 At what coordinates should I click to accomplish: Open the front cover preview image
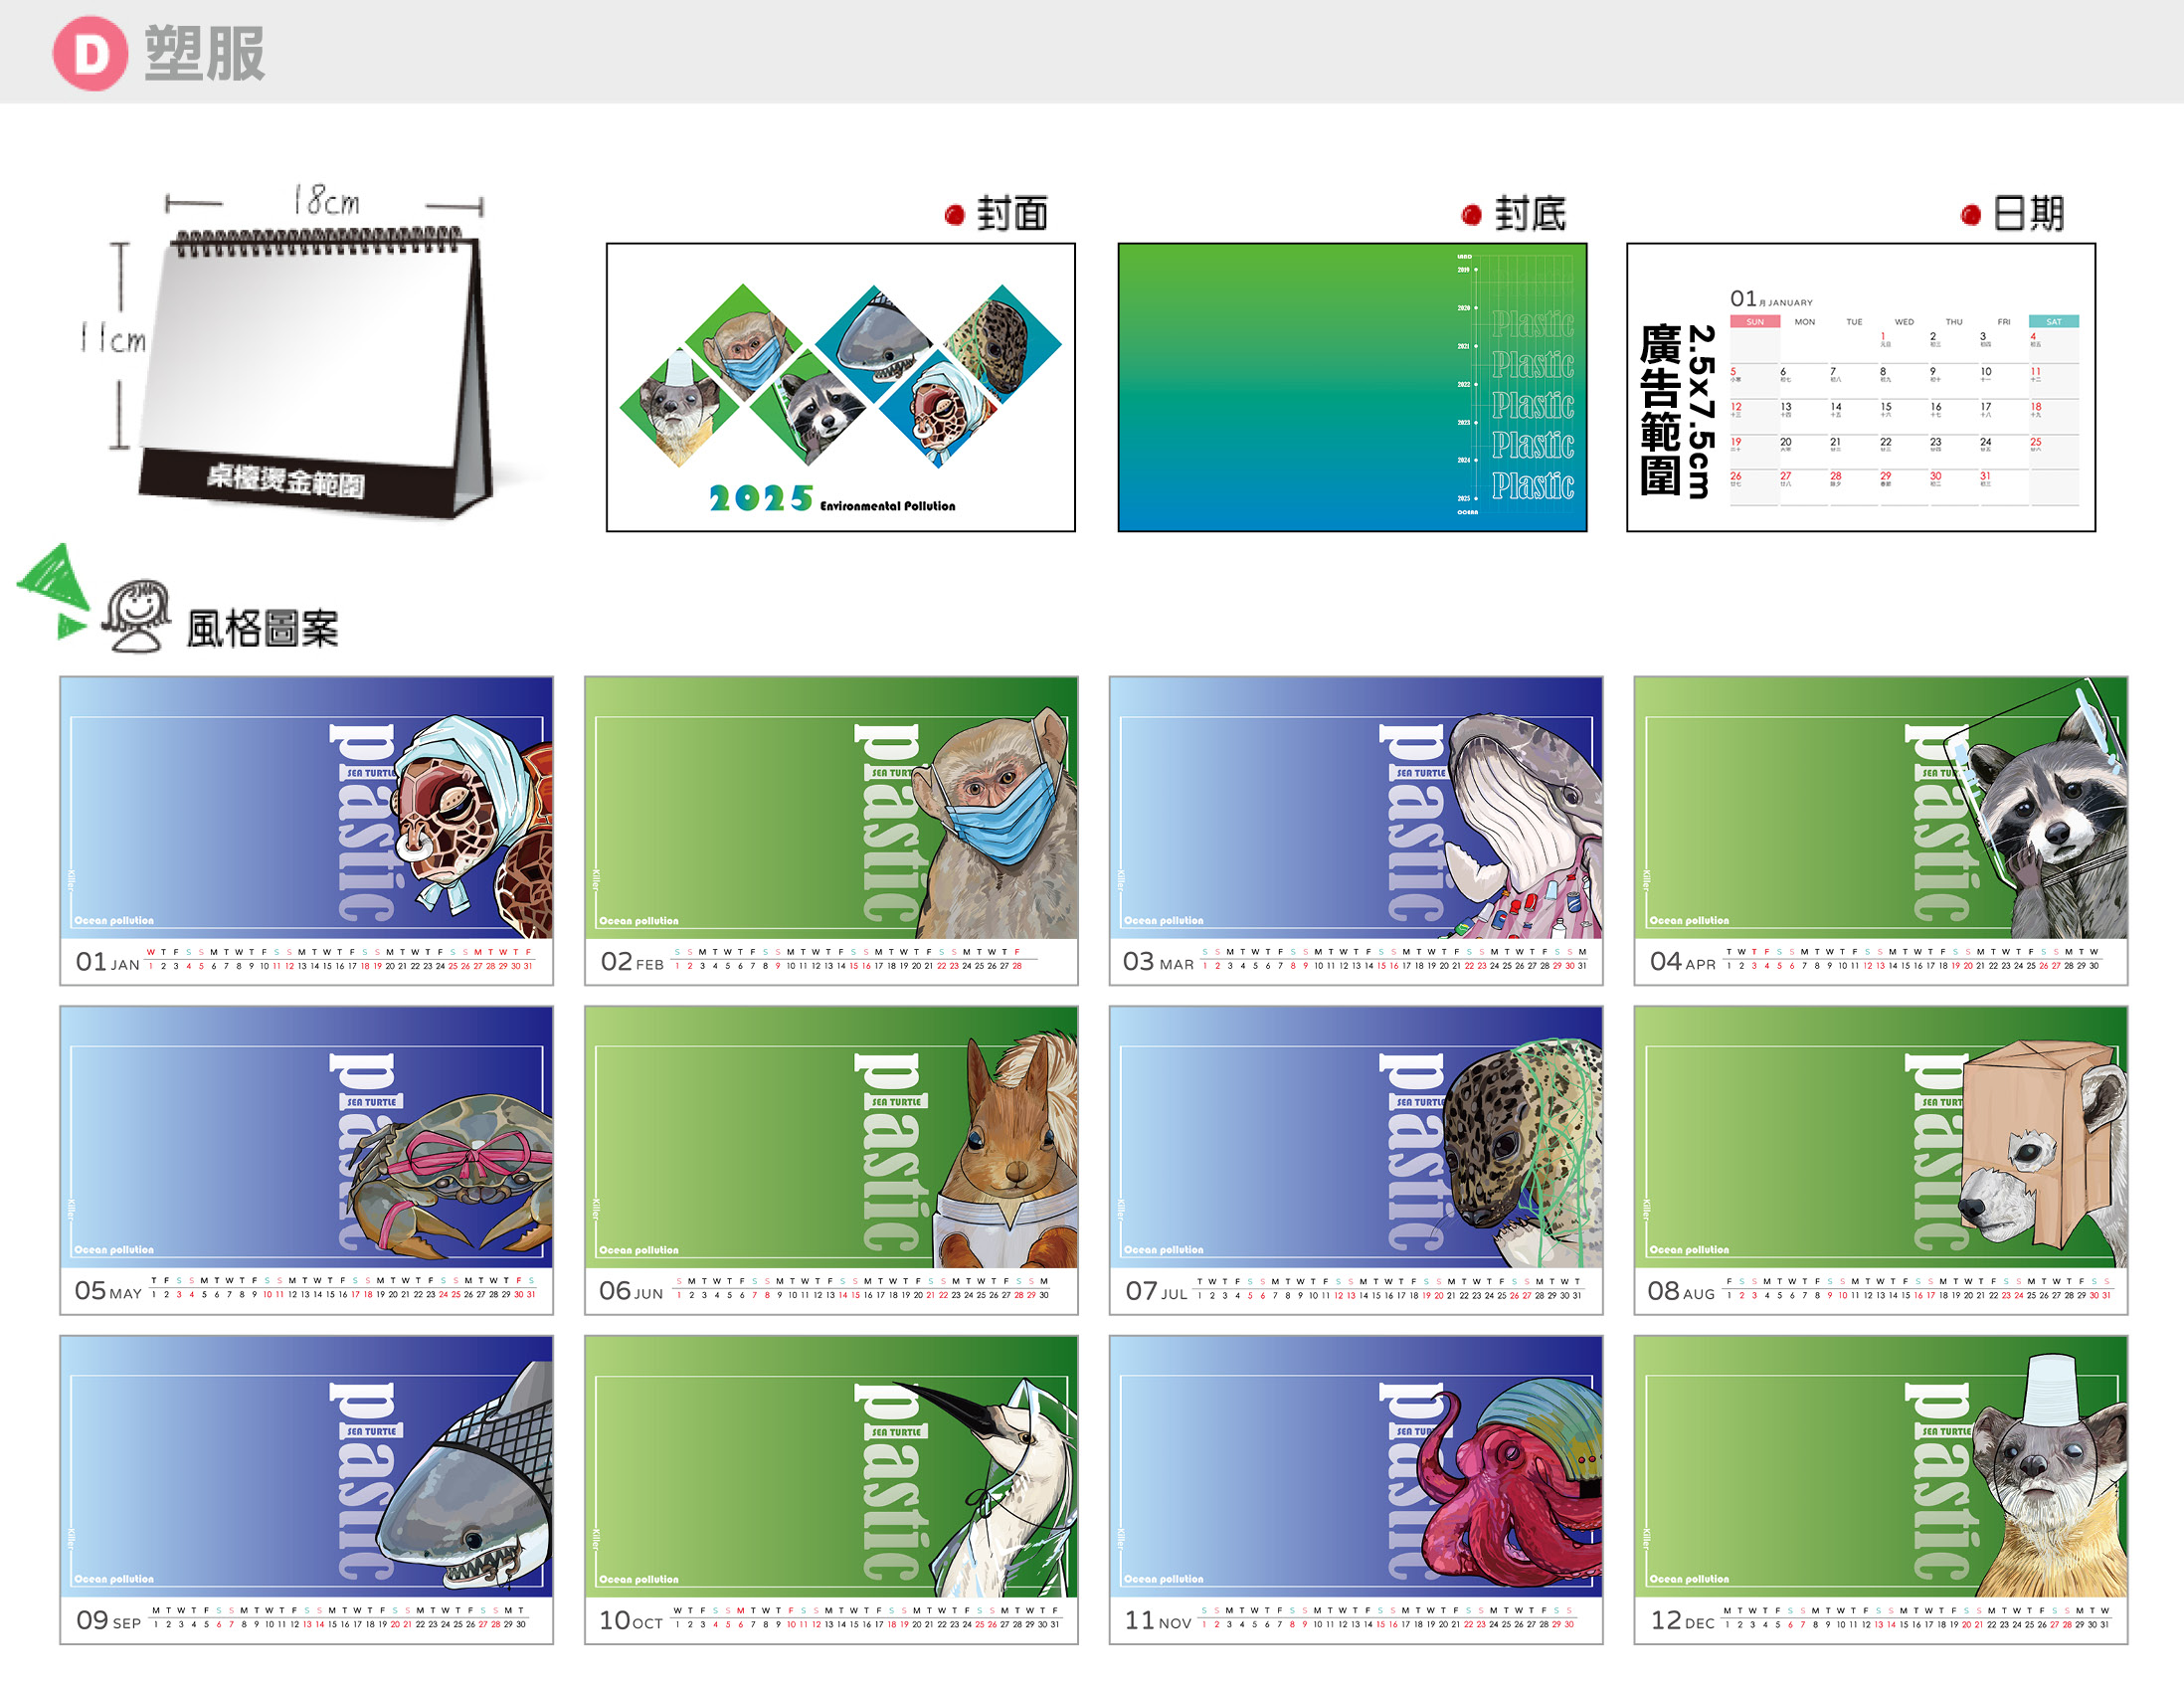840,387
